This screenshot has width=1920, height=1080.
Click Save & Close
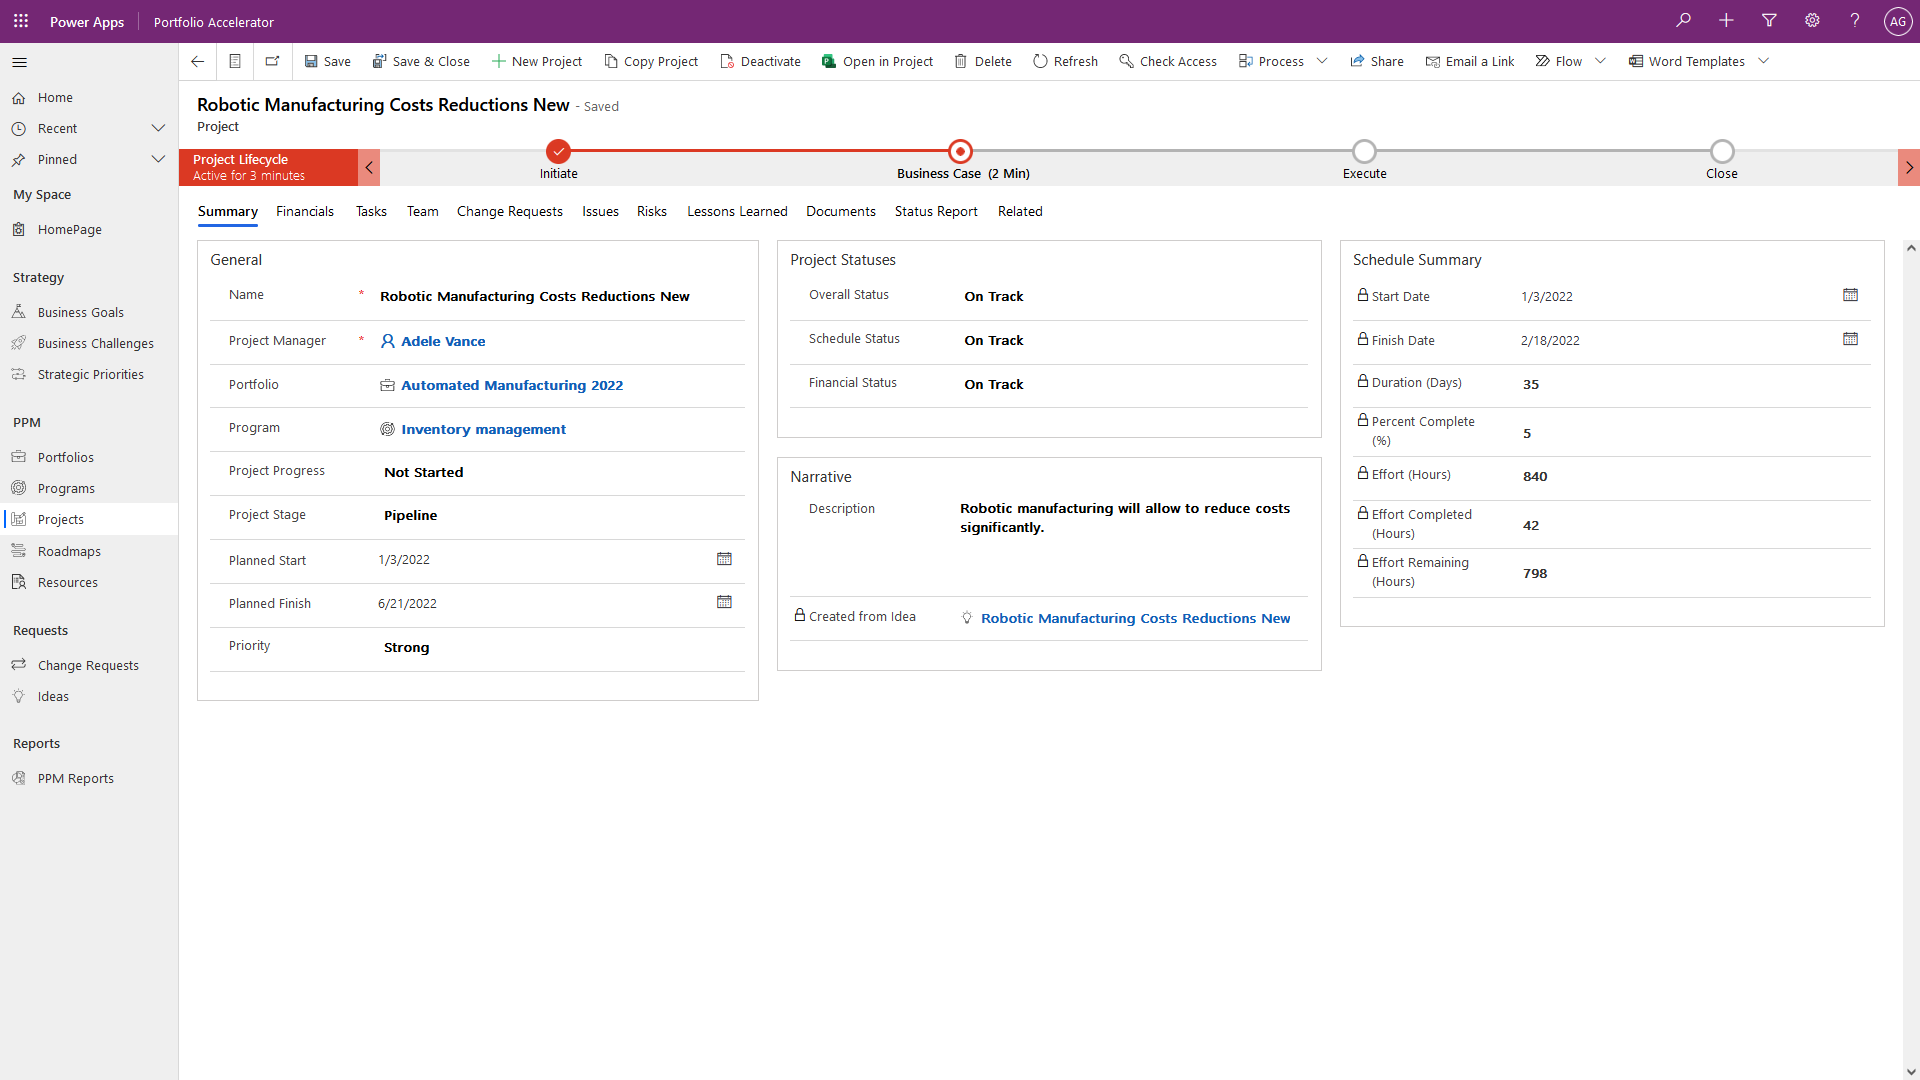(421, 61)
